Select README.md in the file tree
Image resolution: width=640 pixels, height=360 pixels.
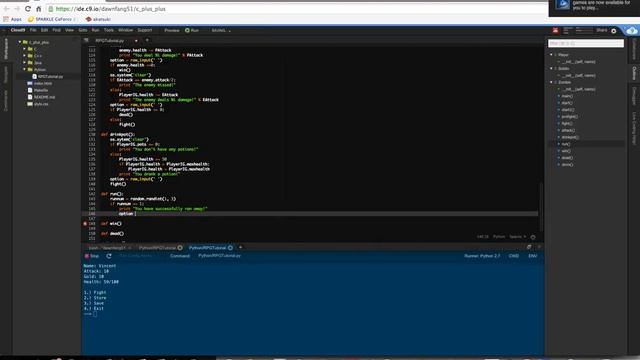[x=41, y=97]
